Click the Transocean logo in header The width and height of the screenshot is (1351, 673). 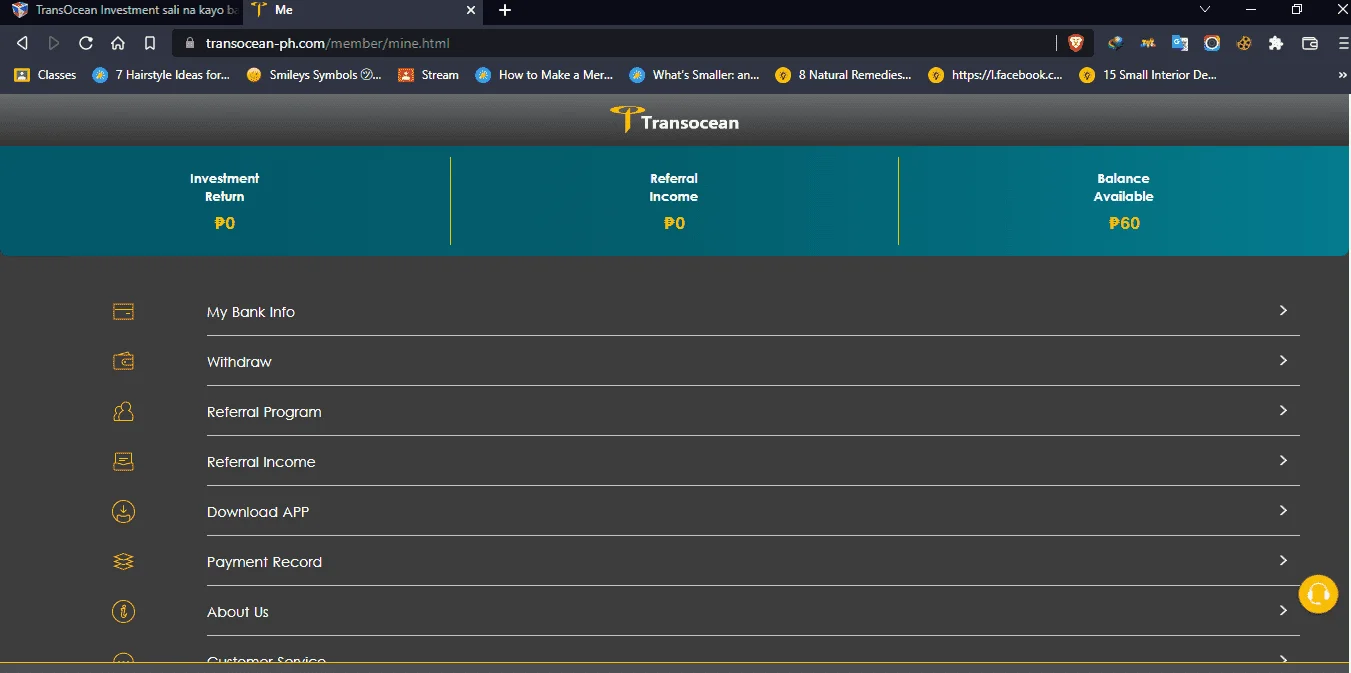675,121
